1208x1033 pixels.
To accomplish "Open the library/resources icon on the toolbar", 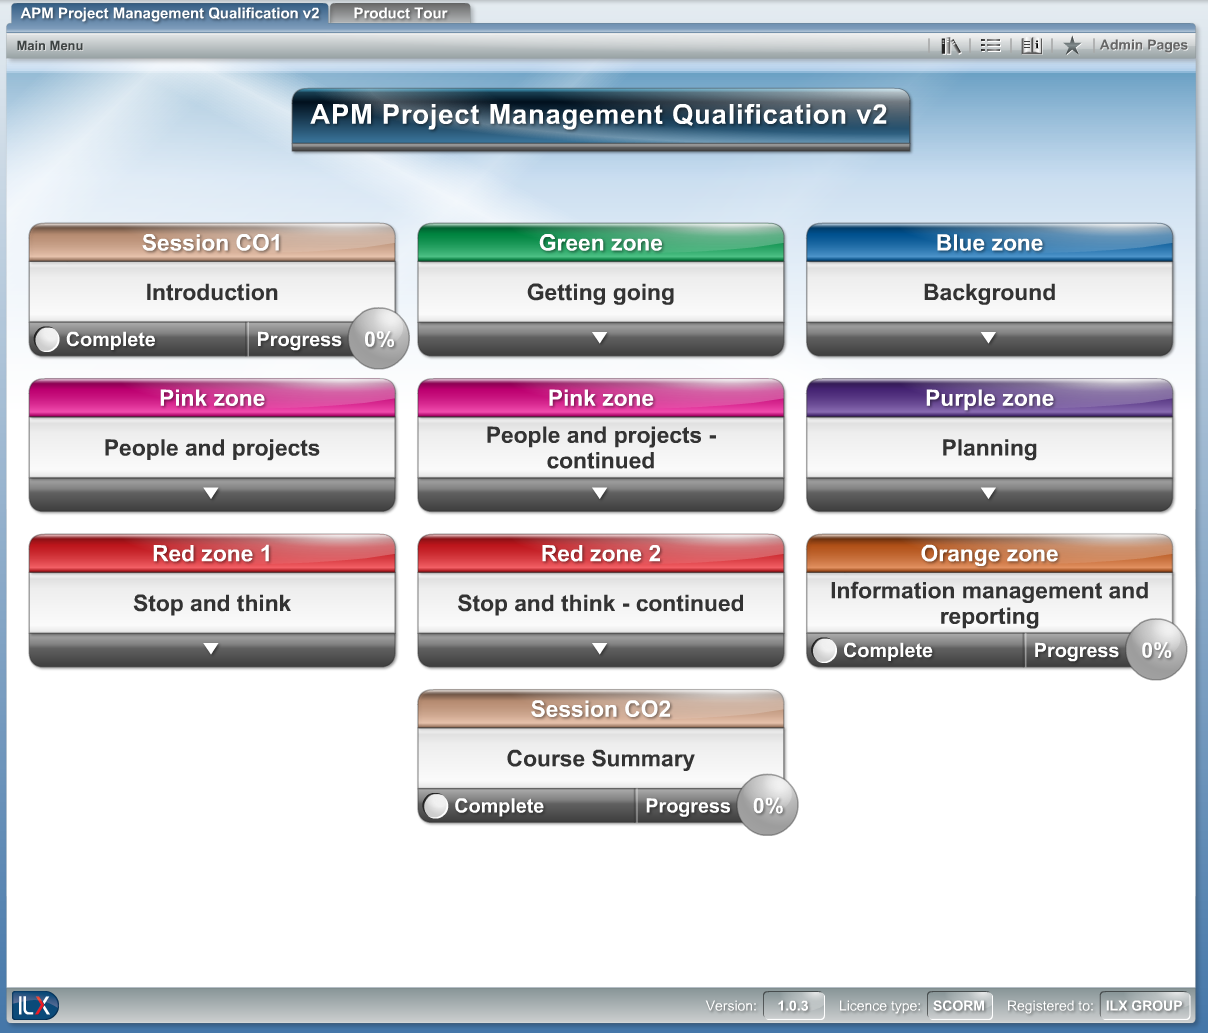I will click(x=950, y=45).
